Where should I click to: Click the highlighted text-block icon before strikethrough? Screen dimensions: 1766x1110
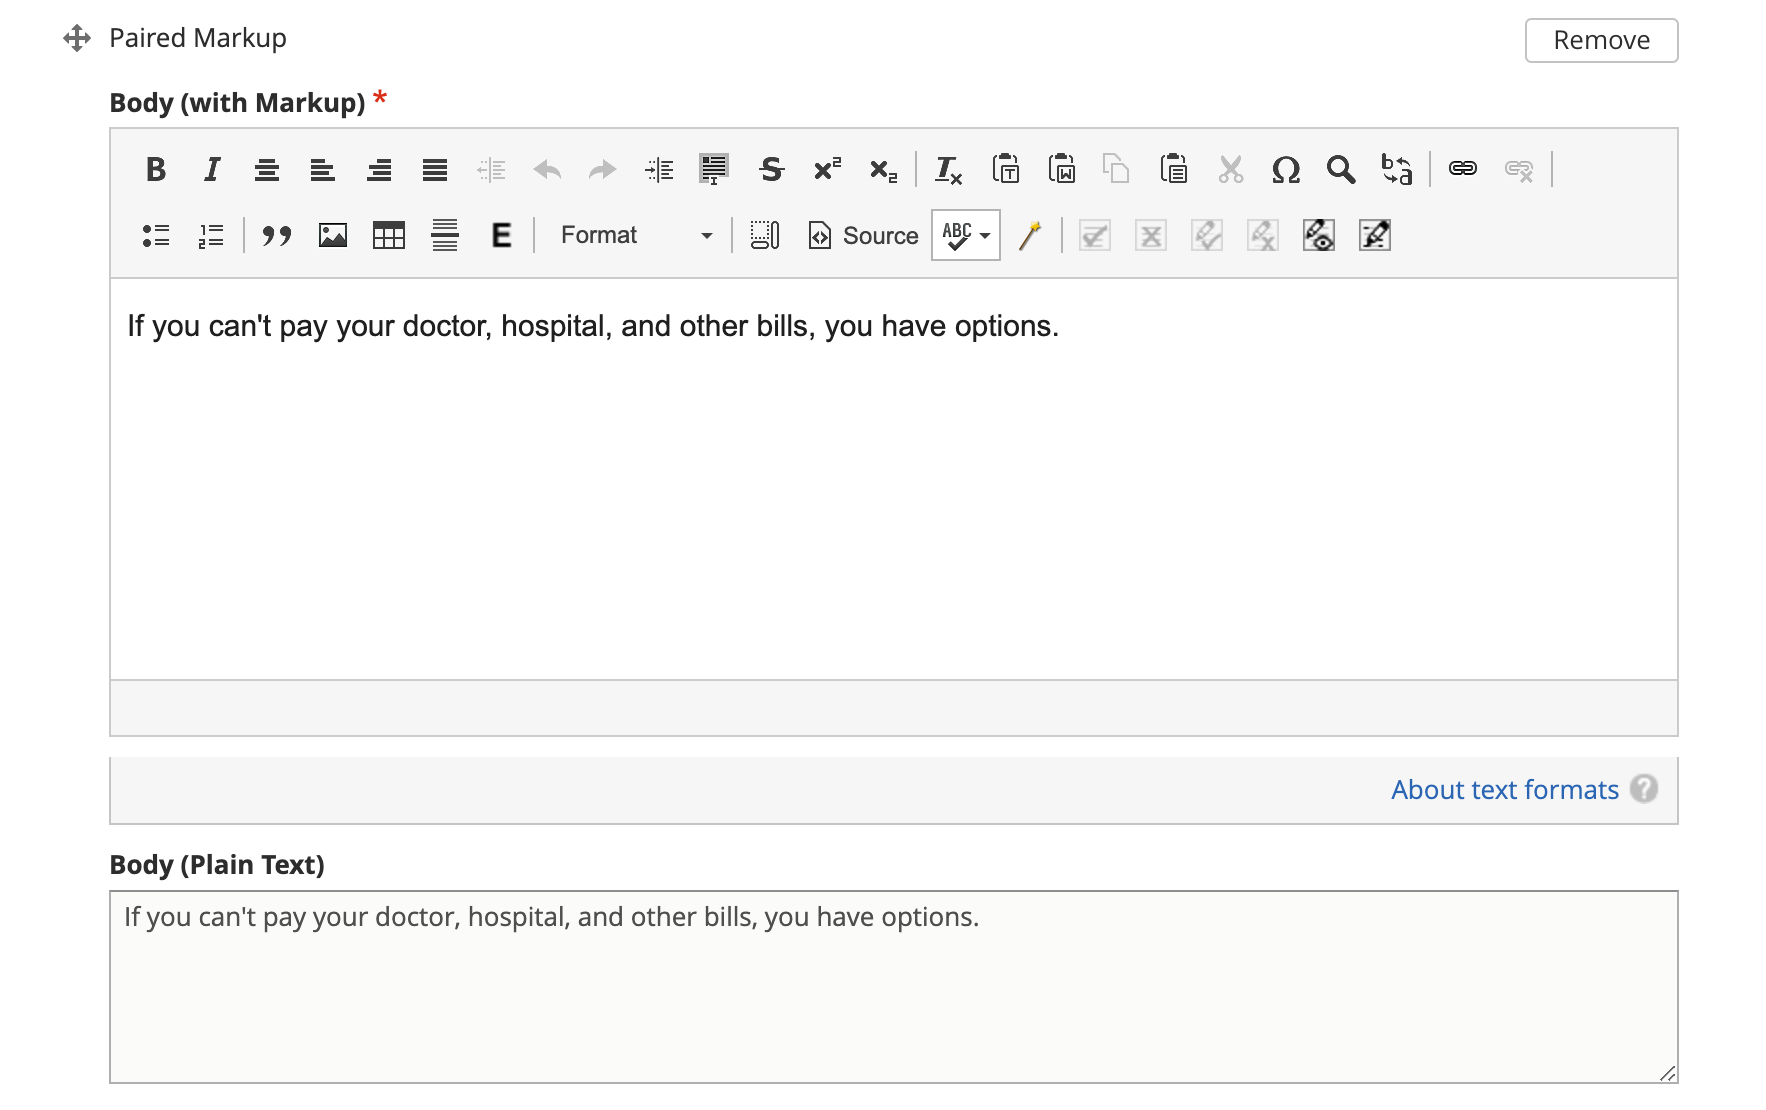click(x=714, y=169)
